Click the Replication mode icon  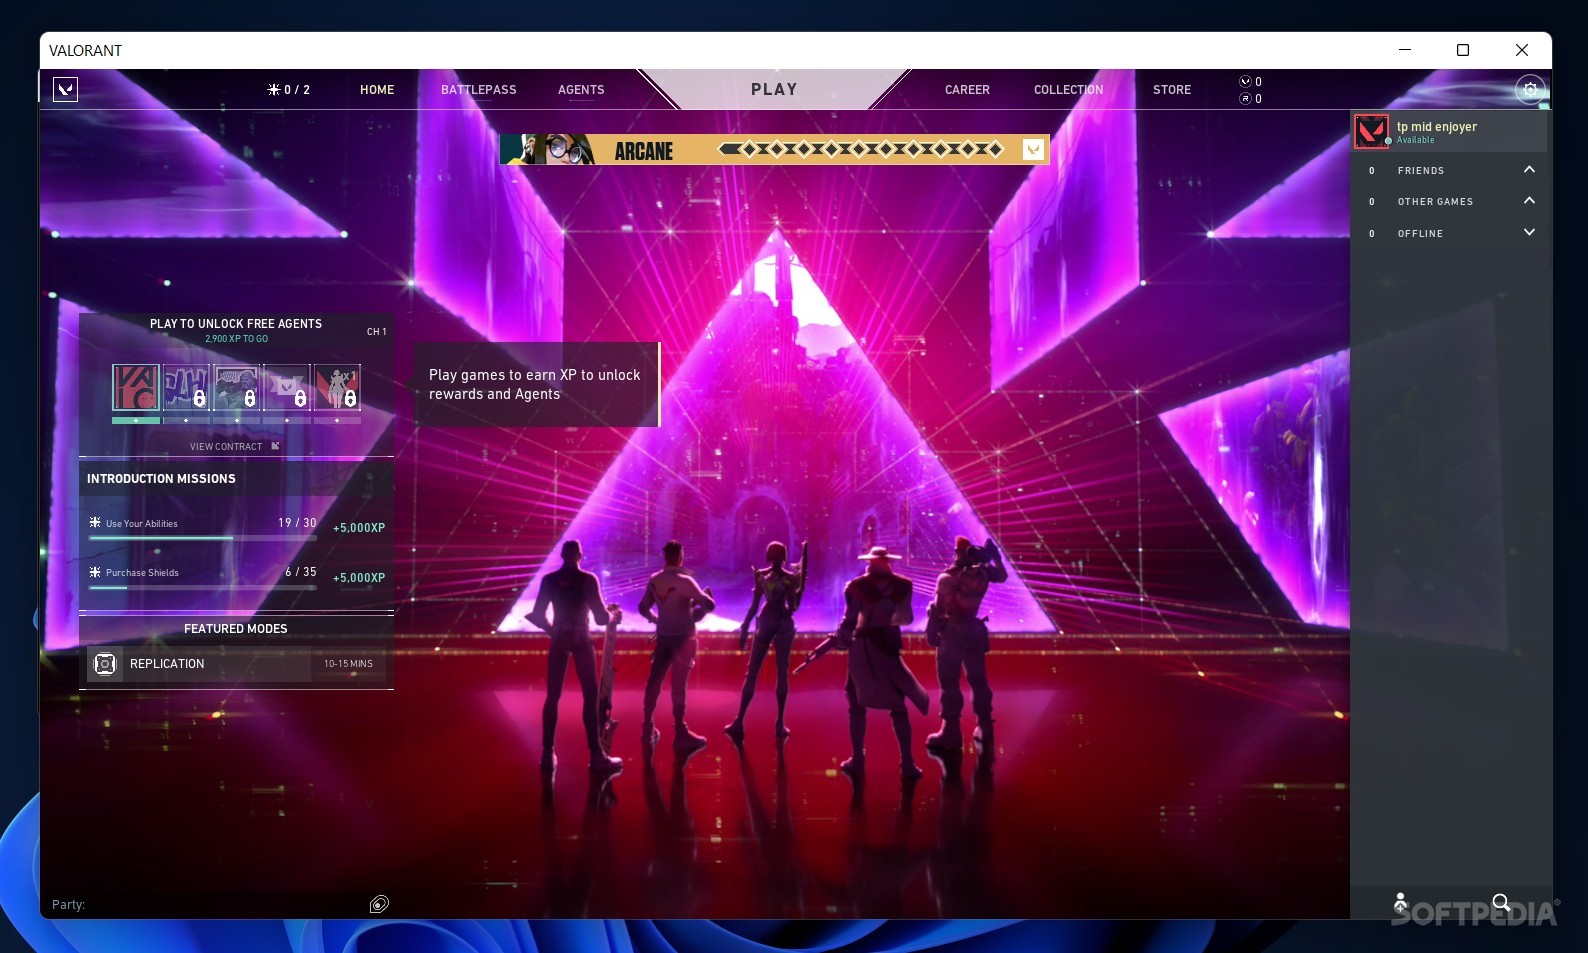(105, 664)
